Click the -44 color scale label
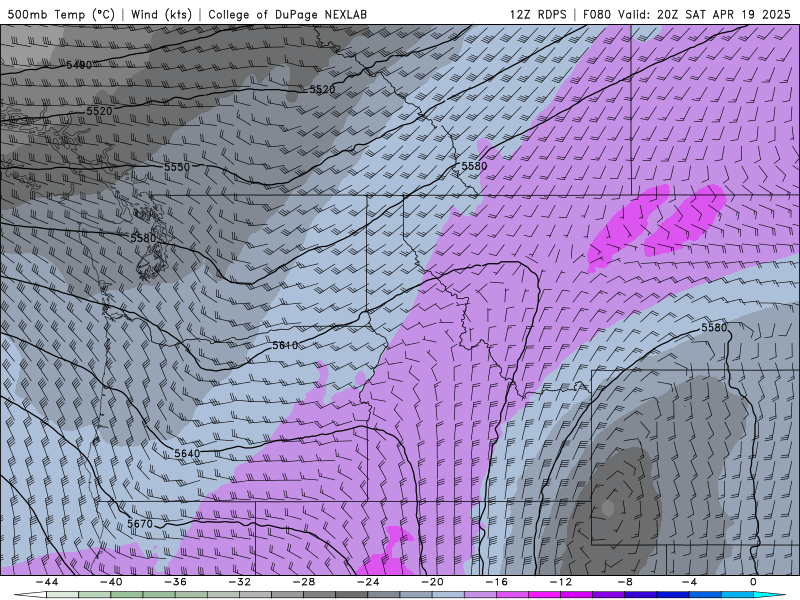This screenshot has height=600, width=800. (x=47, y=582)
